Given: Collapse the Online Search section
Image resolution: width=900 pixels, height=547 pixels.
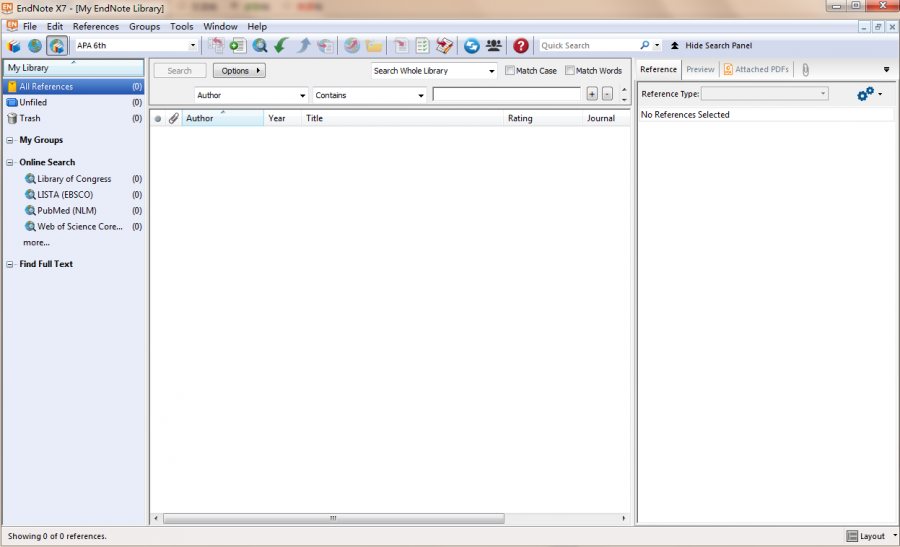Looking at the screenshot, I should pyautogui.click(x=10, y=162).
